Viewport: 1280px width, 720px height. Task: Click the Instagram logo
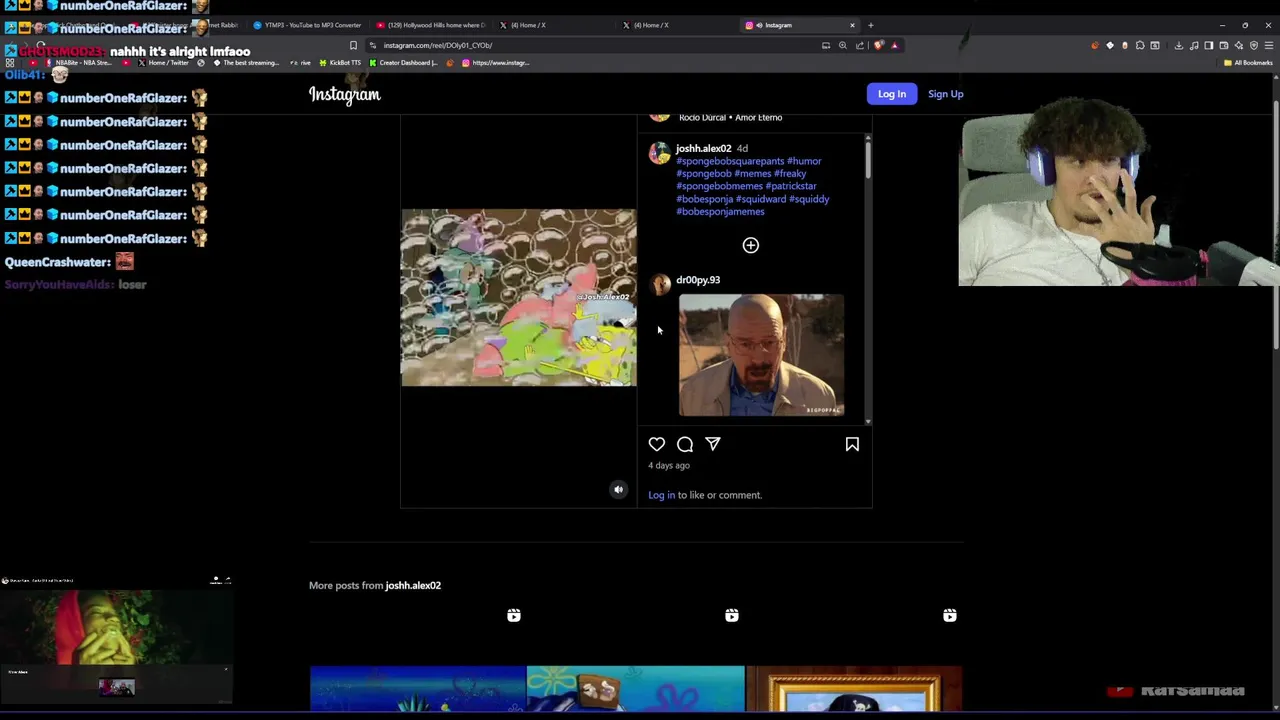344,94
